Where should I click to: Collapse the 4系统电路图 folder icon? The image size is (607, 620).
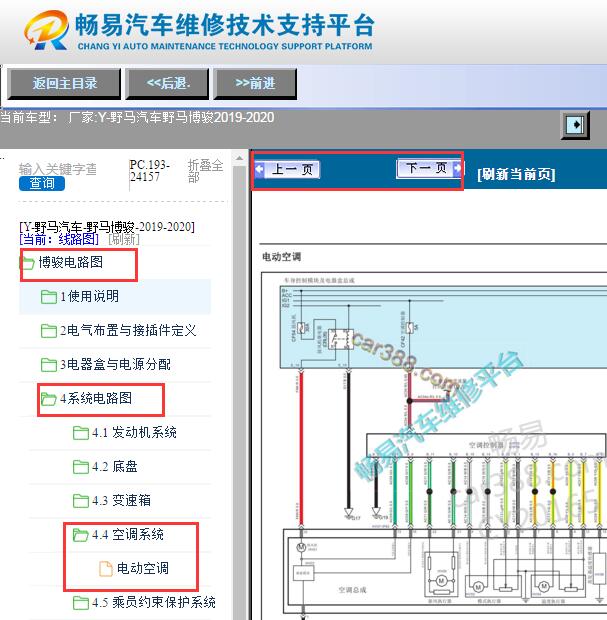(49, 399)
